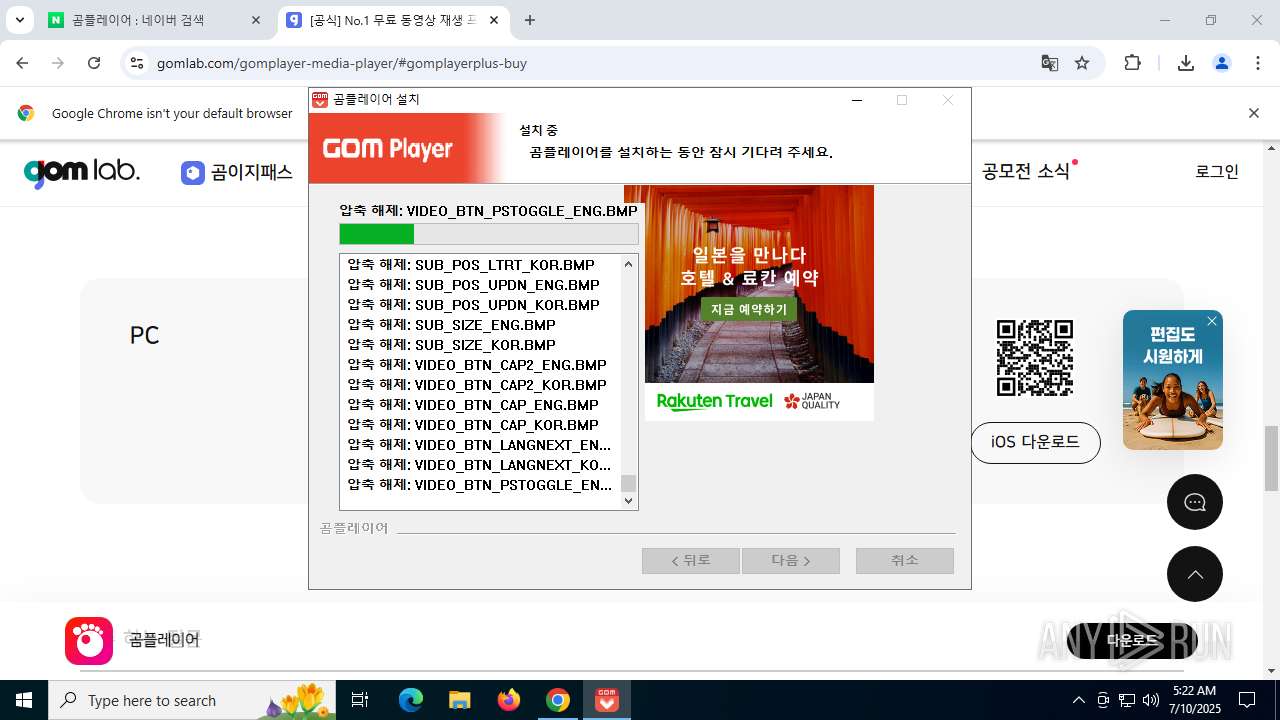Click the gom lab logo

(82, 172)
